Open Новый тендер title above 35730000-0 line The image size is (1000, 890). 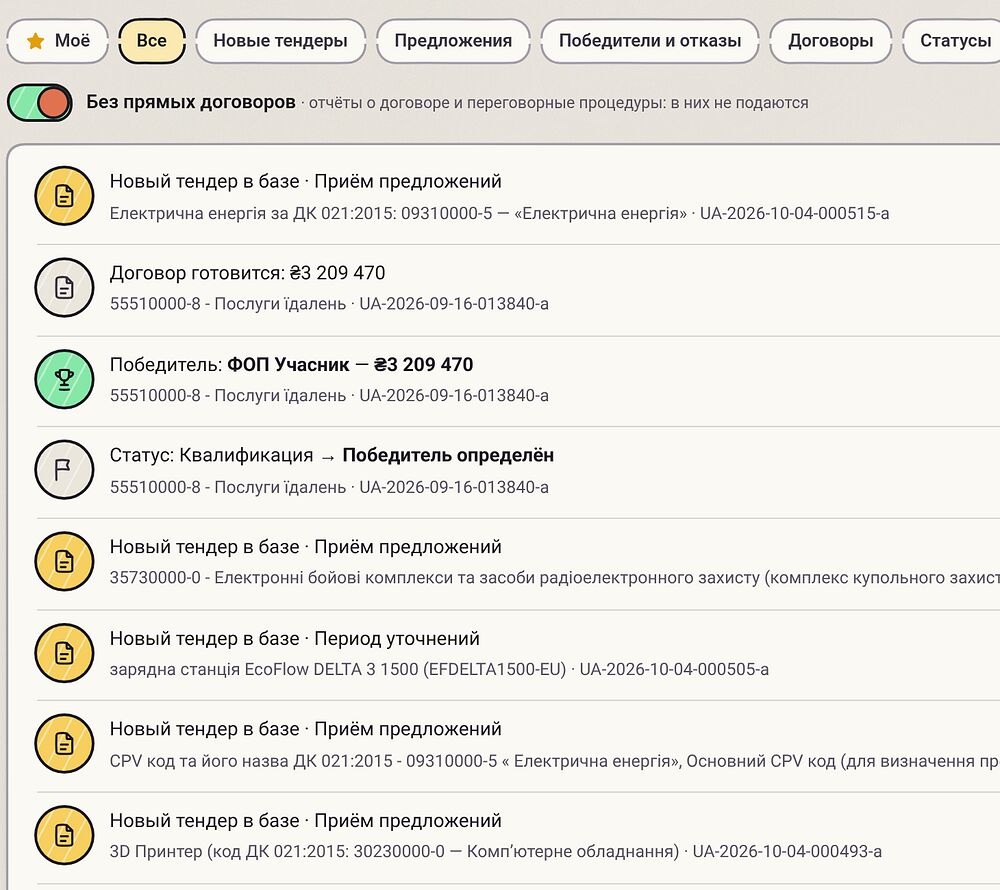point(305,547)
